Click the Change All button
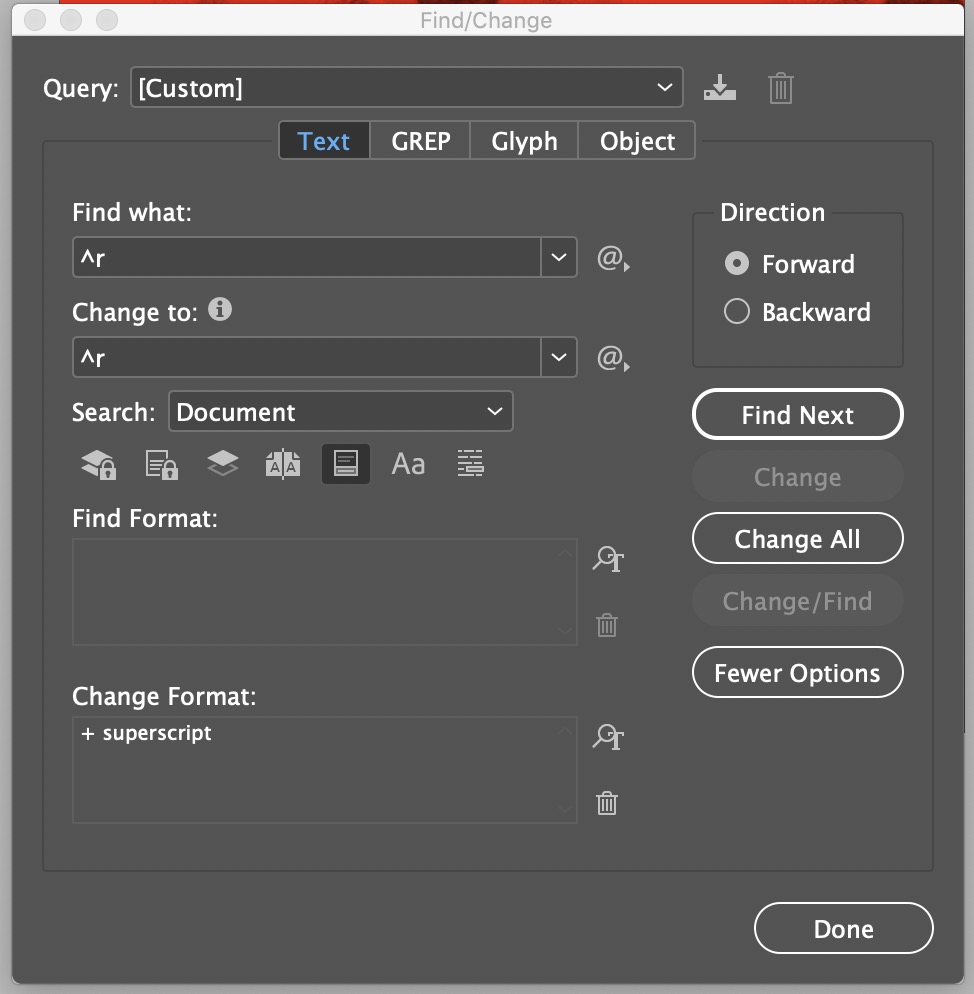 pyautogui.click(x=797, y=539)
